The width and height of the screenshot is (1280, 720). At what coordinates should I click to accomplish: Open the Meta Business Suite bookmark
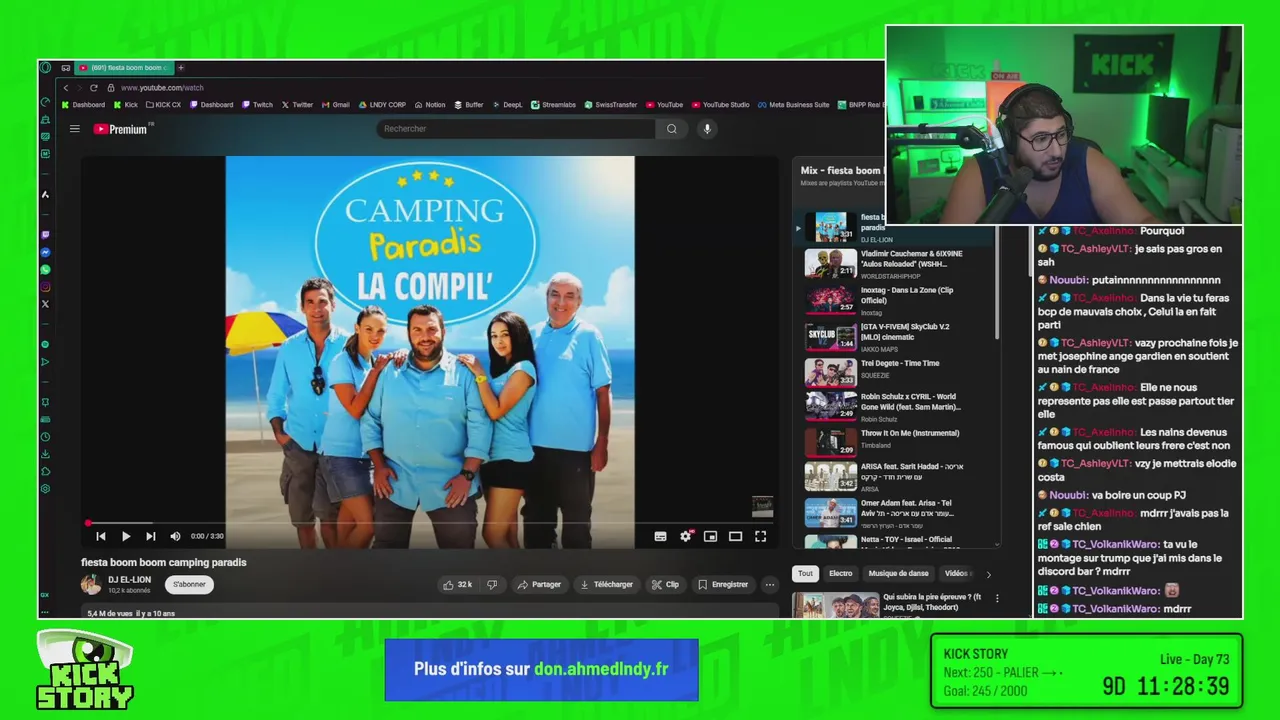coord(794,105)
